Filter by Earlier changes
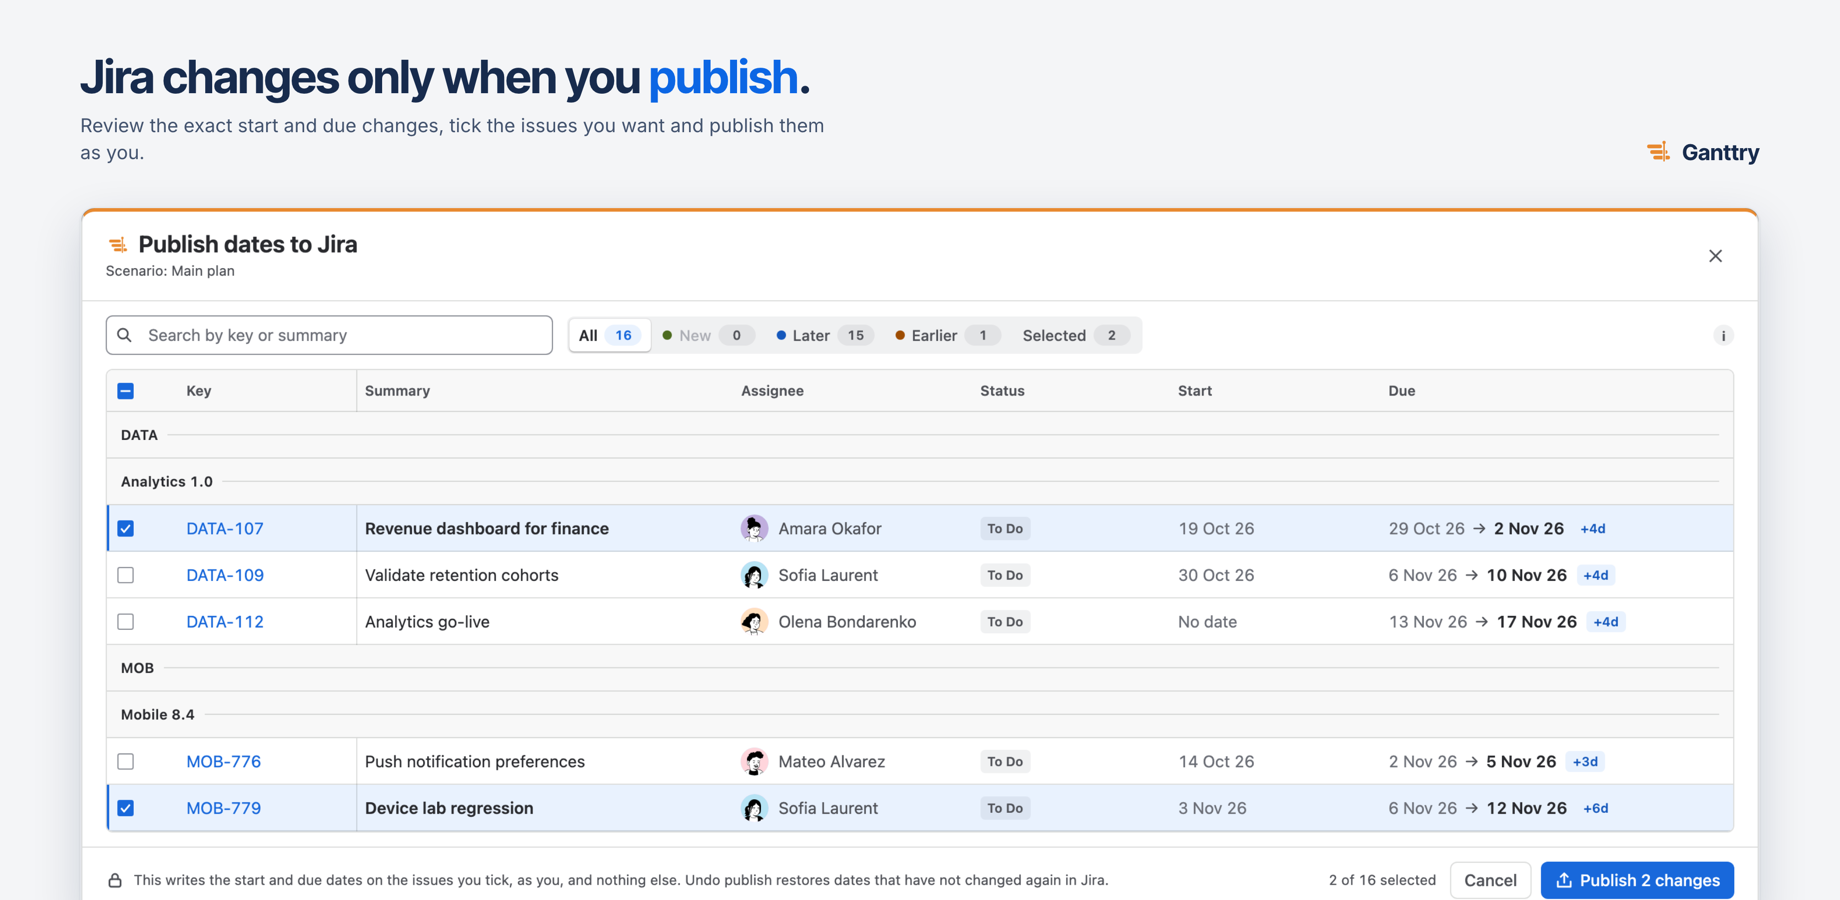1840x900 pixels. pos(946,335)
